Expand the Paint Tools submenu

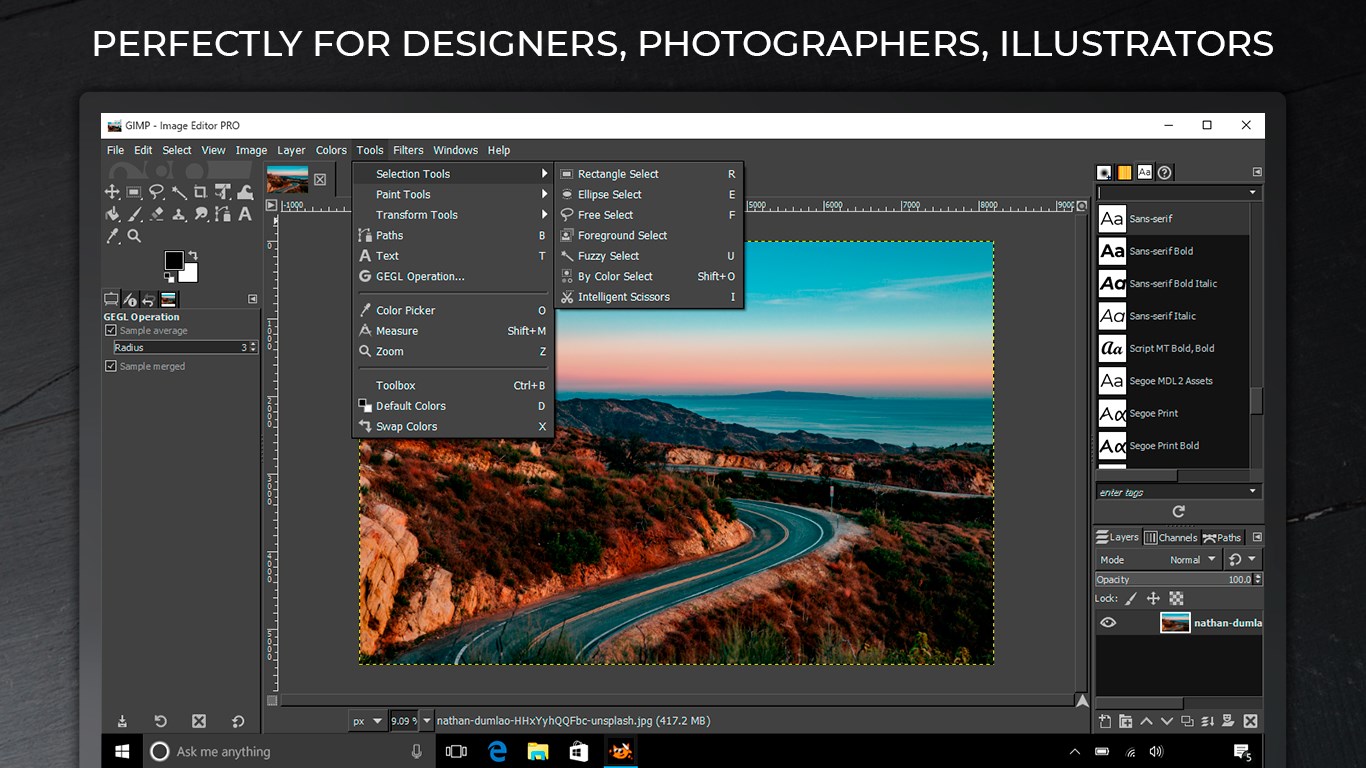(453, 194)
